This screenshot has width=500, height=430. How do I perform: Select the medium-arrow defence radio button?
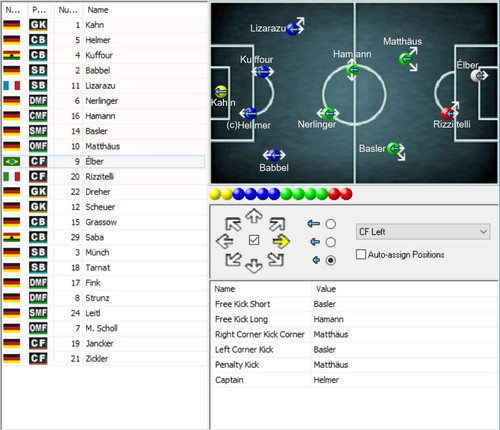[x=330, y=242]
